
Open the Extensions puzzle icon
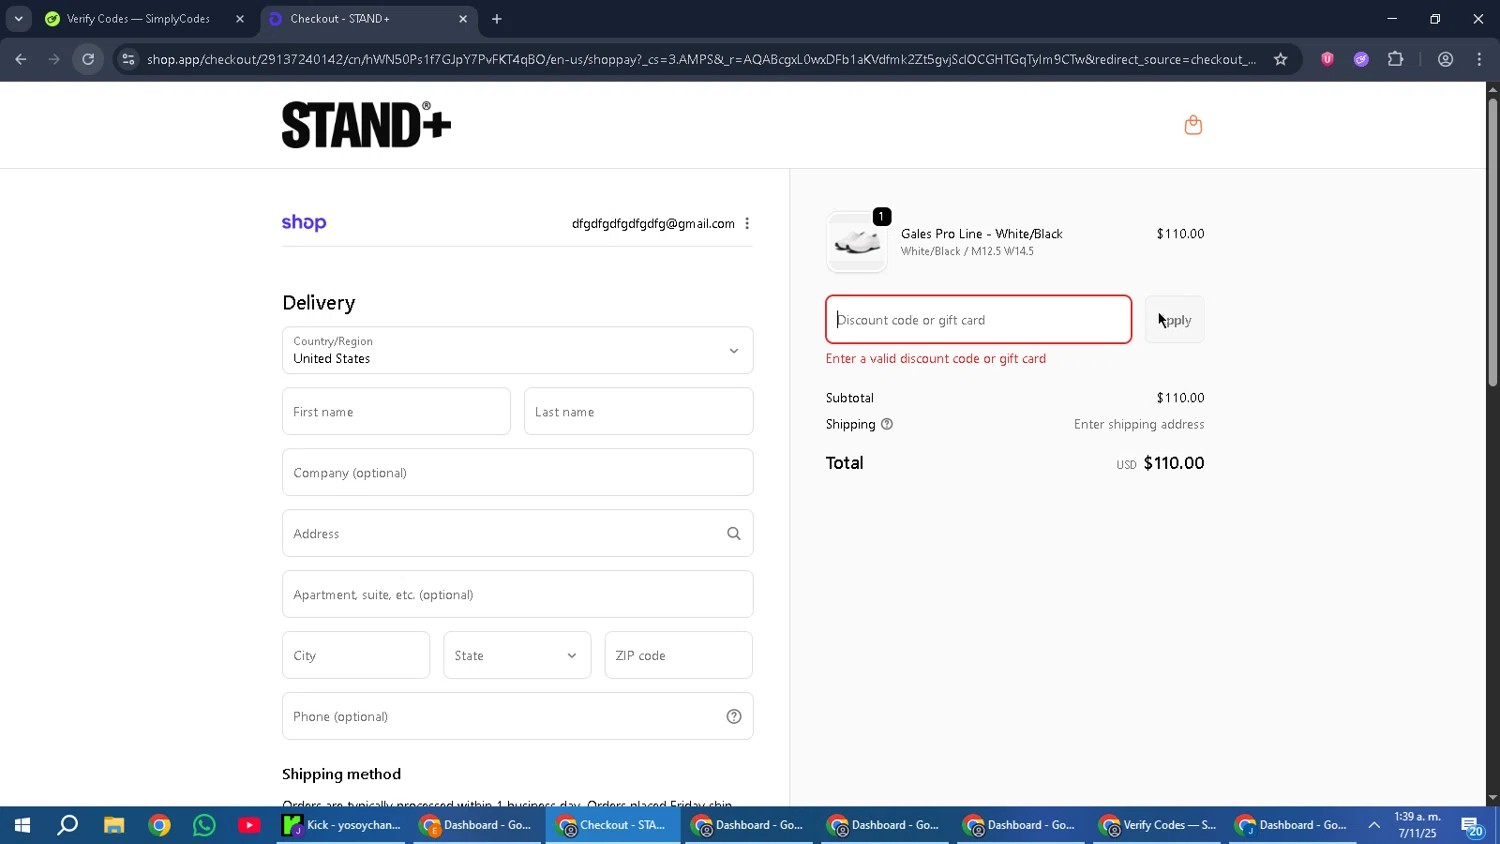(x=1395, y=59)
